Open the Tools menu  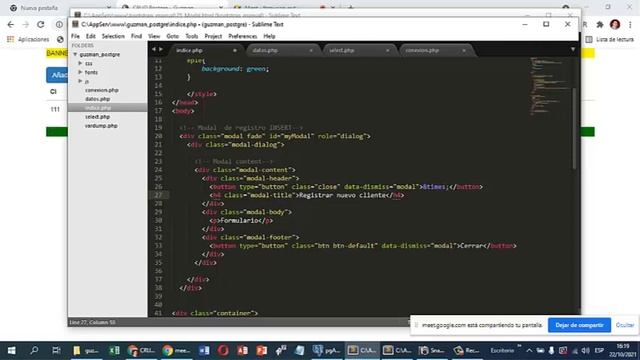[191, 36]
